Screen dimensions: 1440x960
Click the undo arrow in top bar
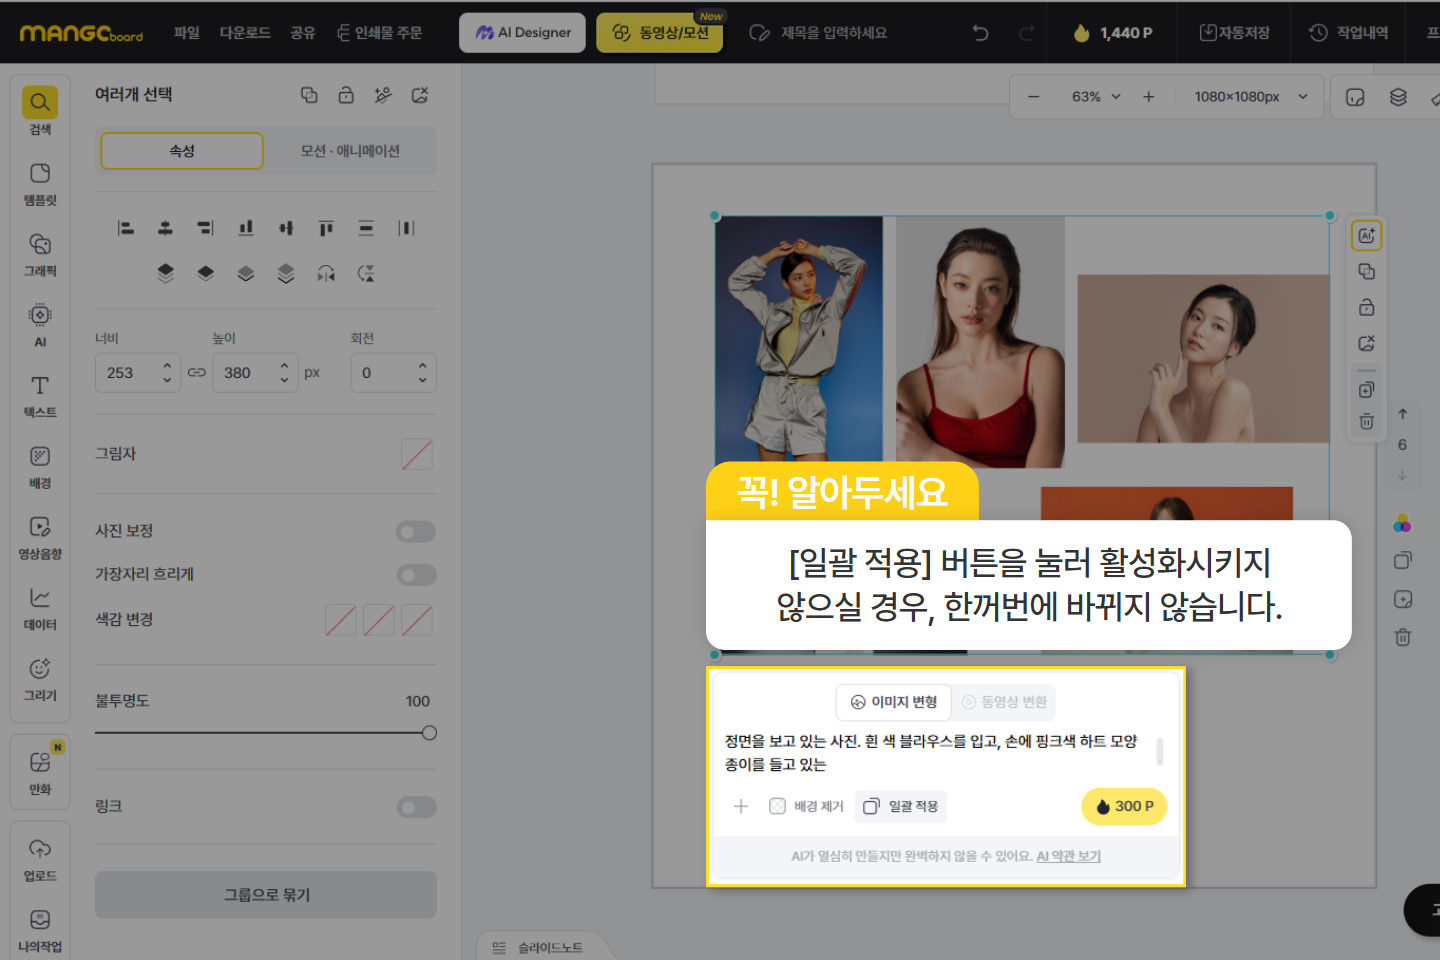[x=980, y=33]
